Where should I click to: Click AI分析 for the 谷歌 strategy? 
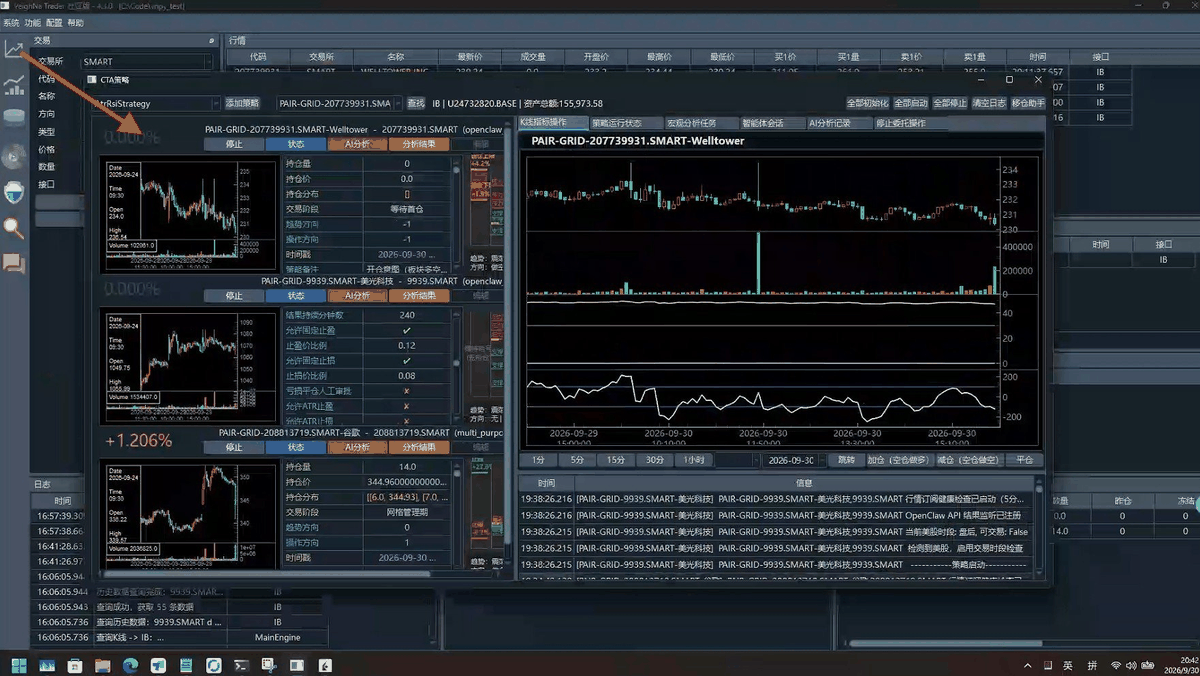(x=357, y=447)
